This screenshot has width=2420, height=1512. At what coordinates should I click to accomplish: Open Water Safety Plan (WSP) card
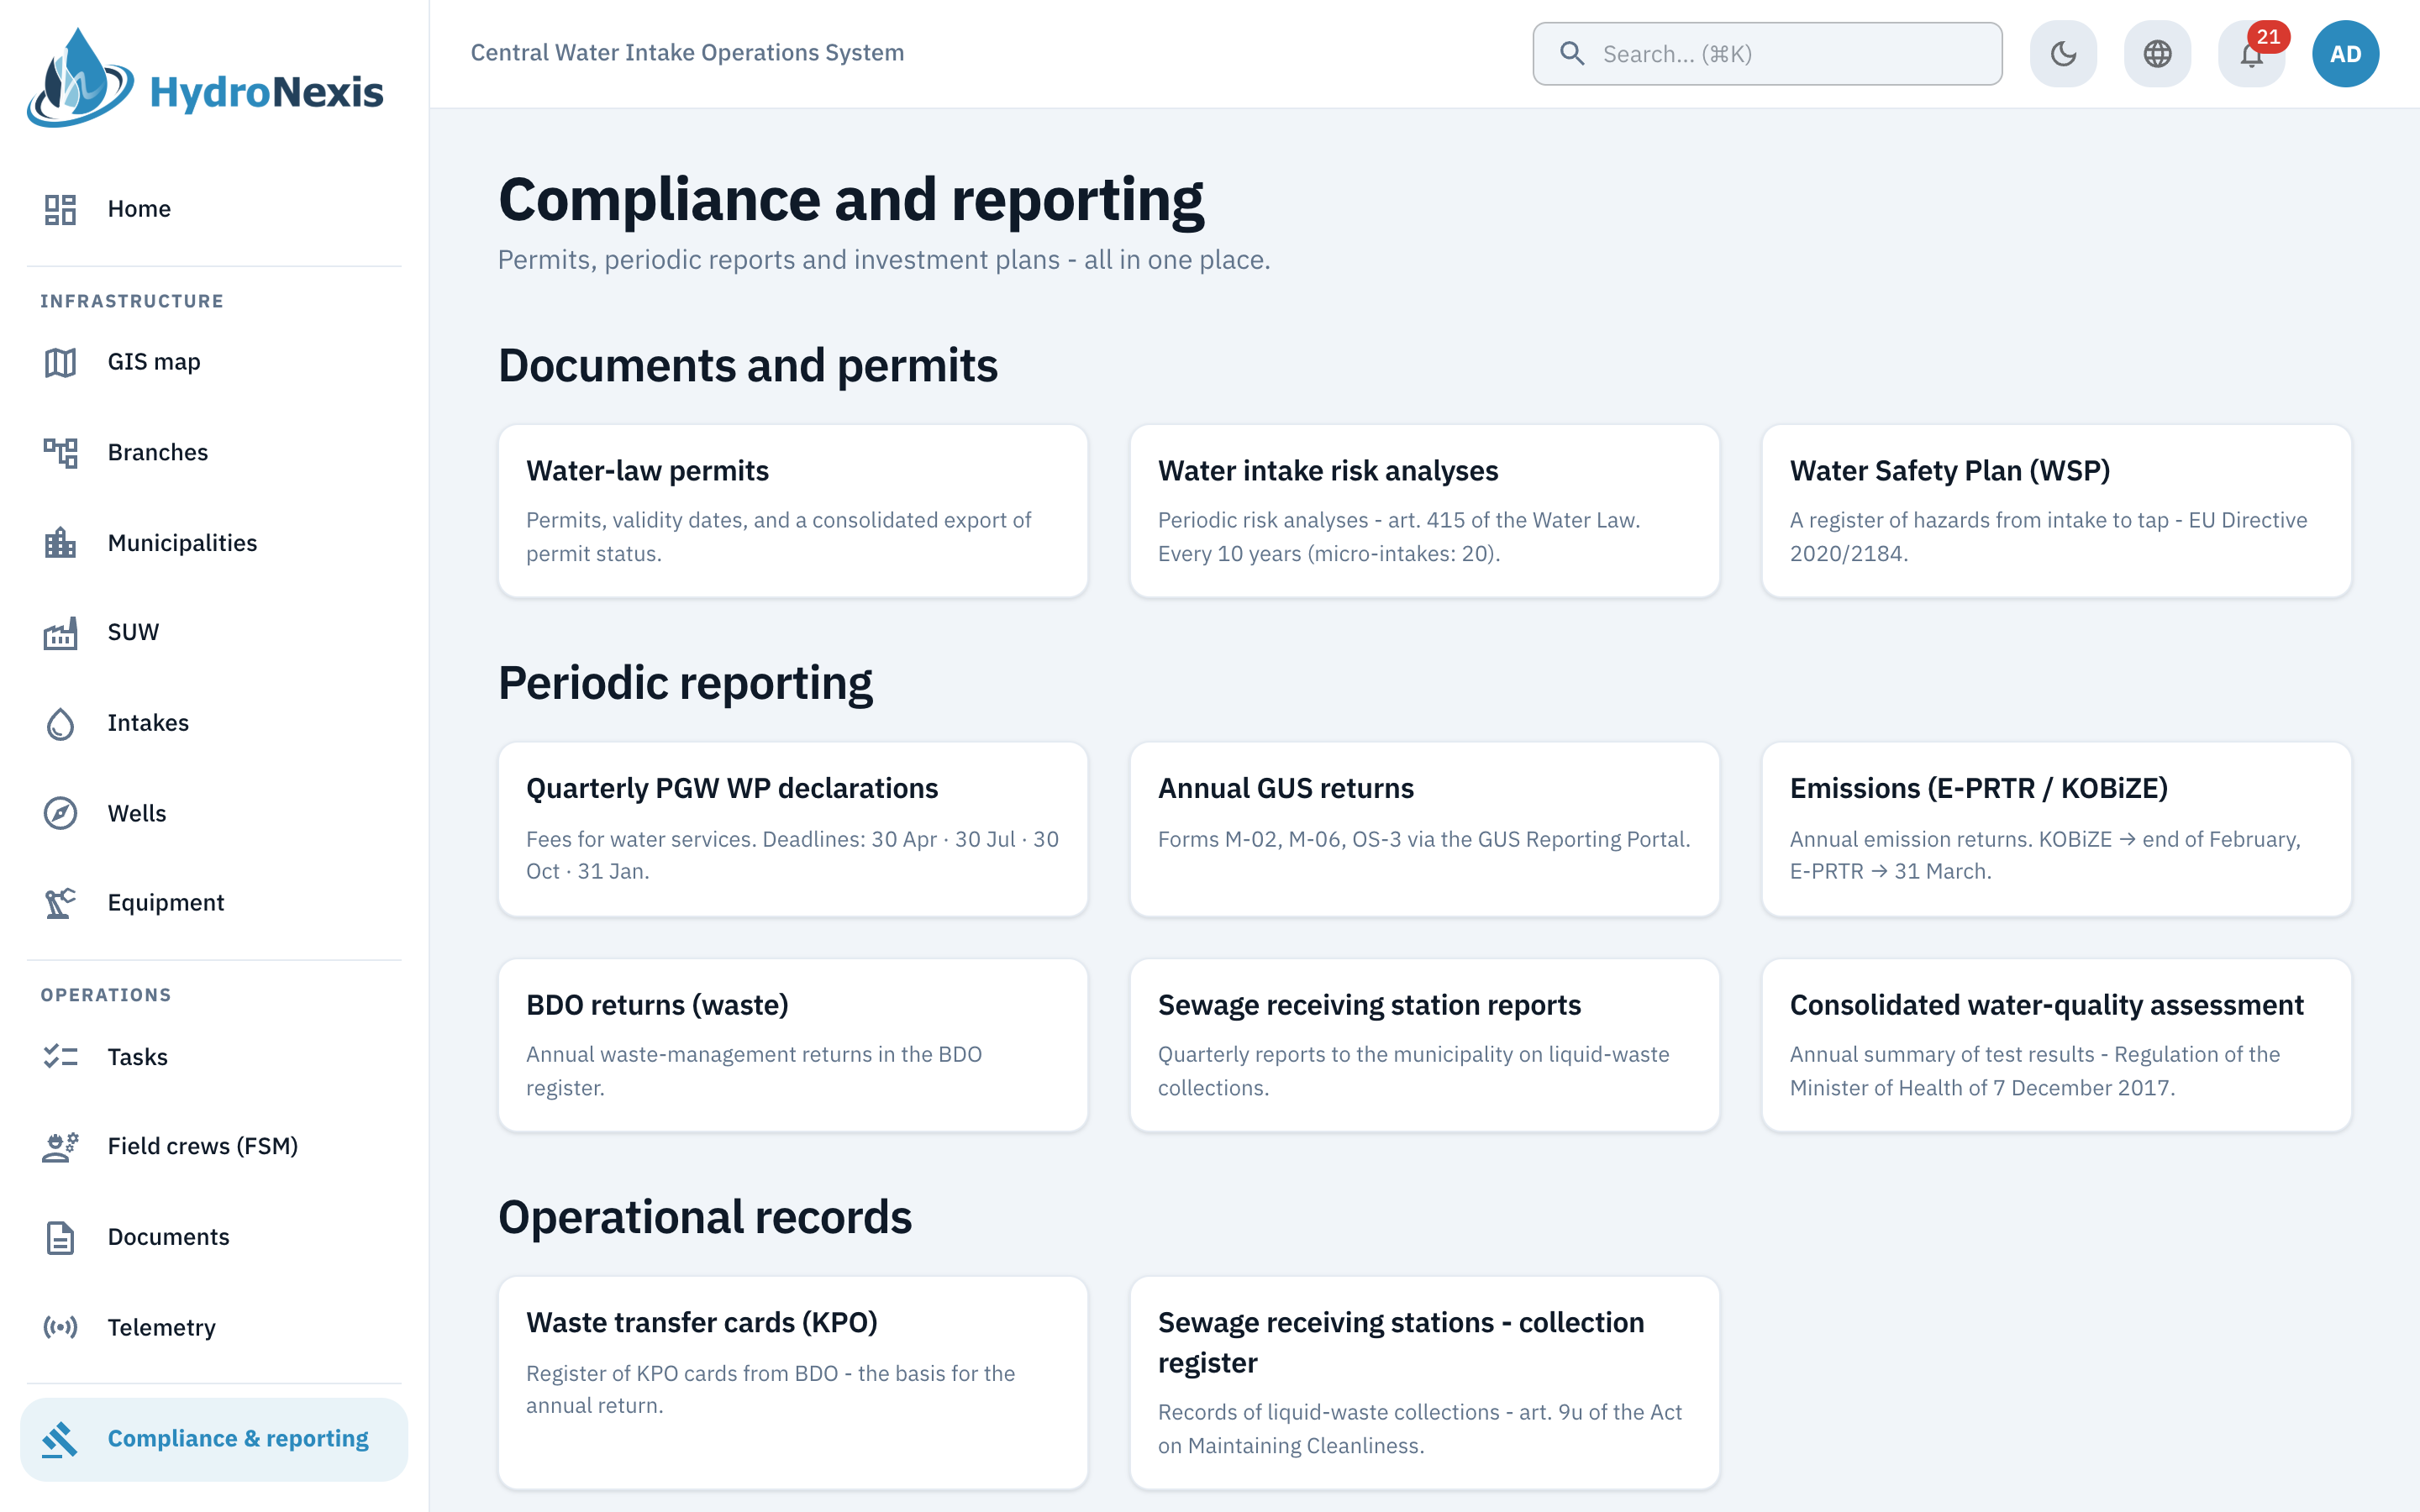coord(2056,511)
